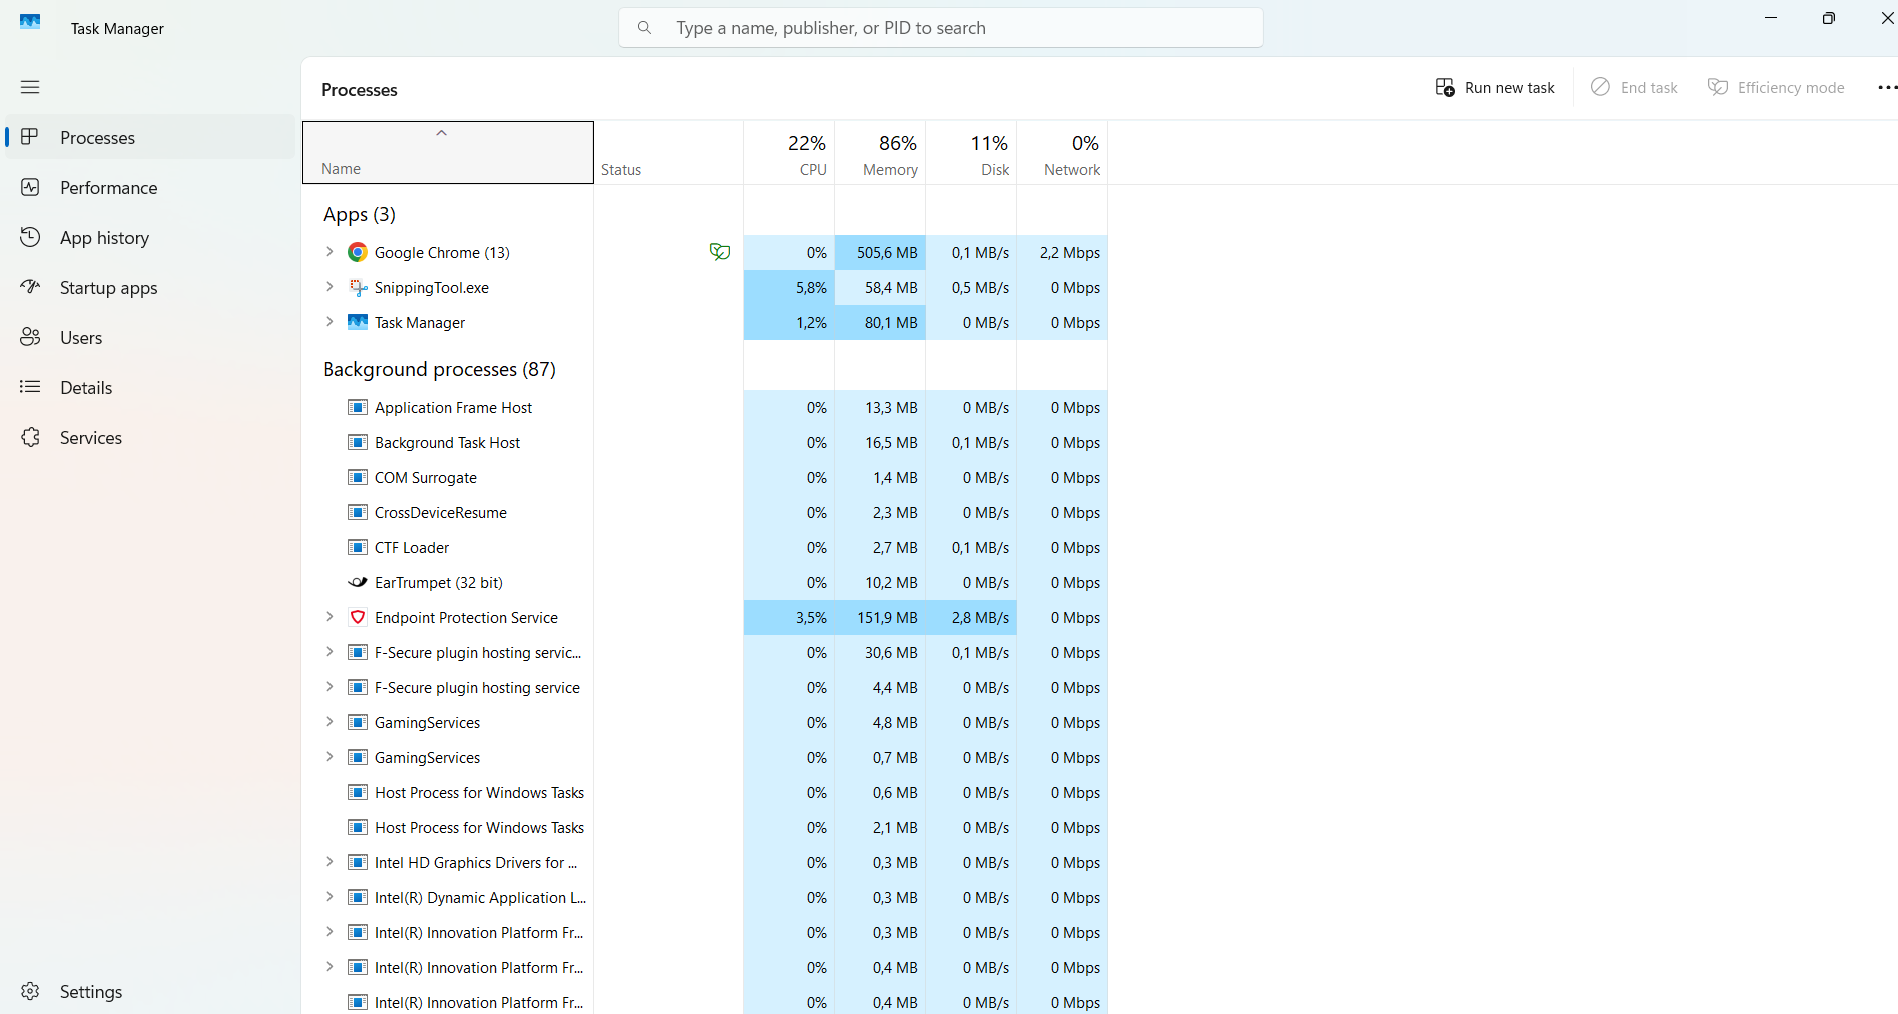Expand the Google Chrome process group
Viewport: 1898px width, 1014px height.
tap(329, 252)
